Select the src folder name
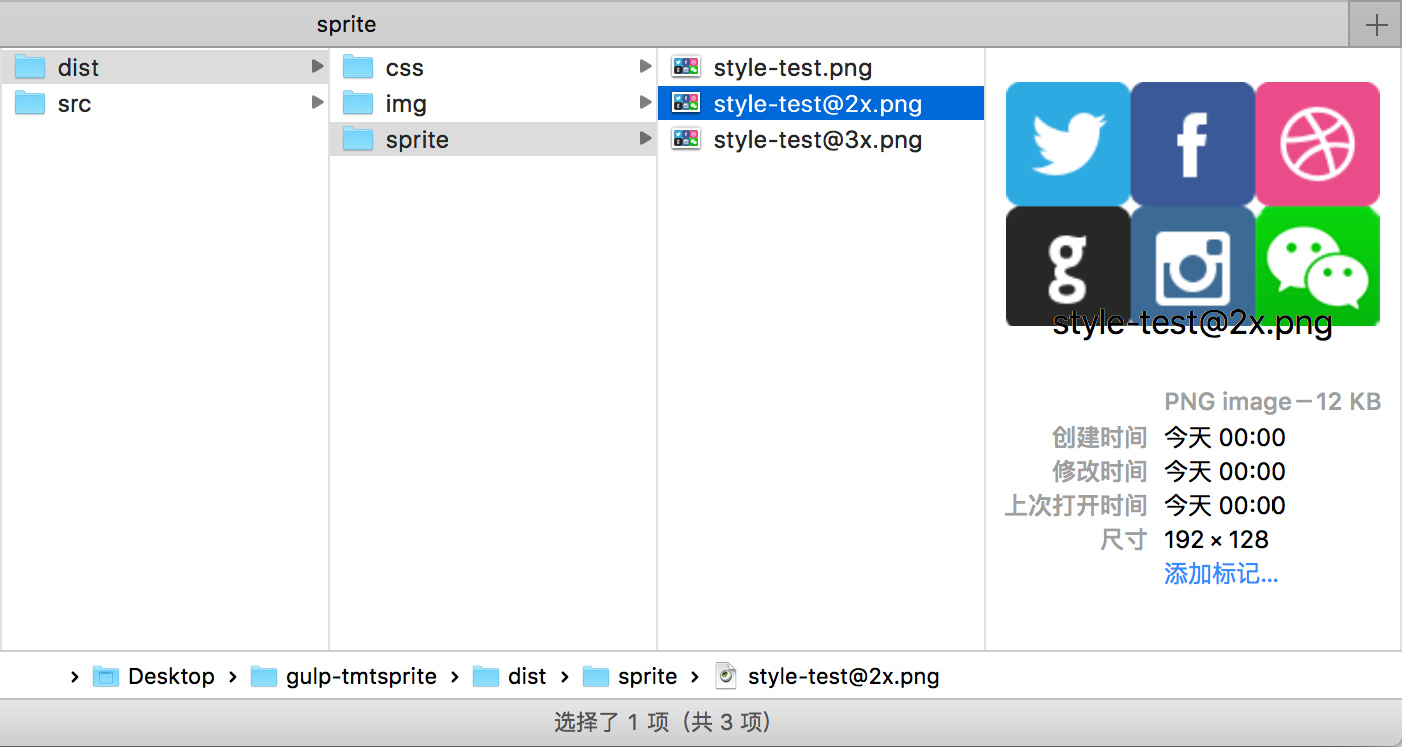 tap(74, 104)
